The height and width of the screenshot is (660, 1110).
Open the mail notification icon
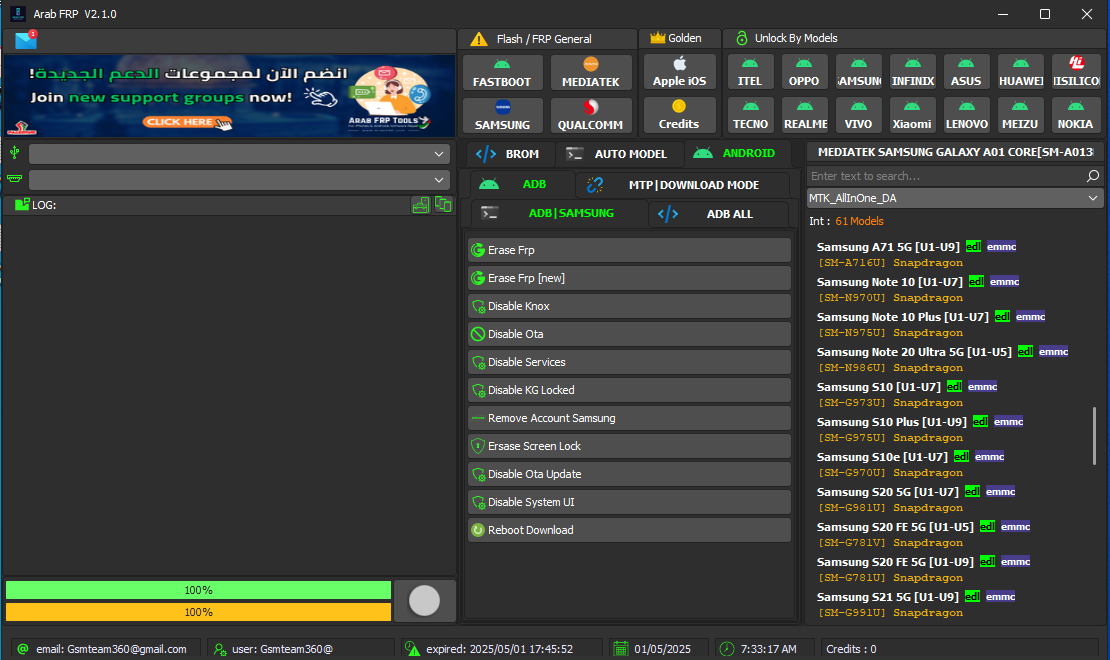(26, 40)
